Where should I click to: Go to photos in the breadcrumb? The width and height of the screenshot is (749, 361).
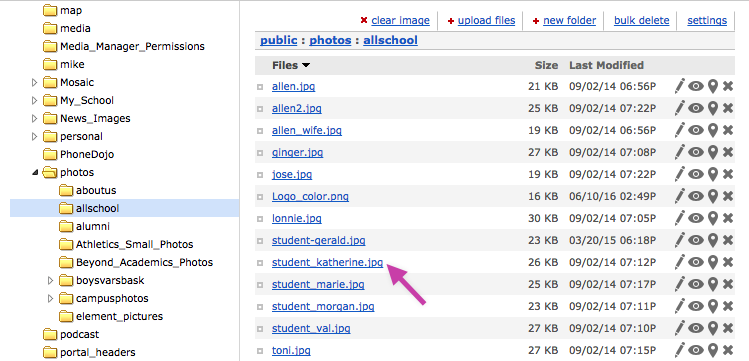(x=330, y=40)
